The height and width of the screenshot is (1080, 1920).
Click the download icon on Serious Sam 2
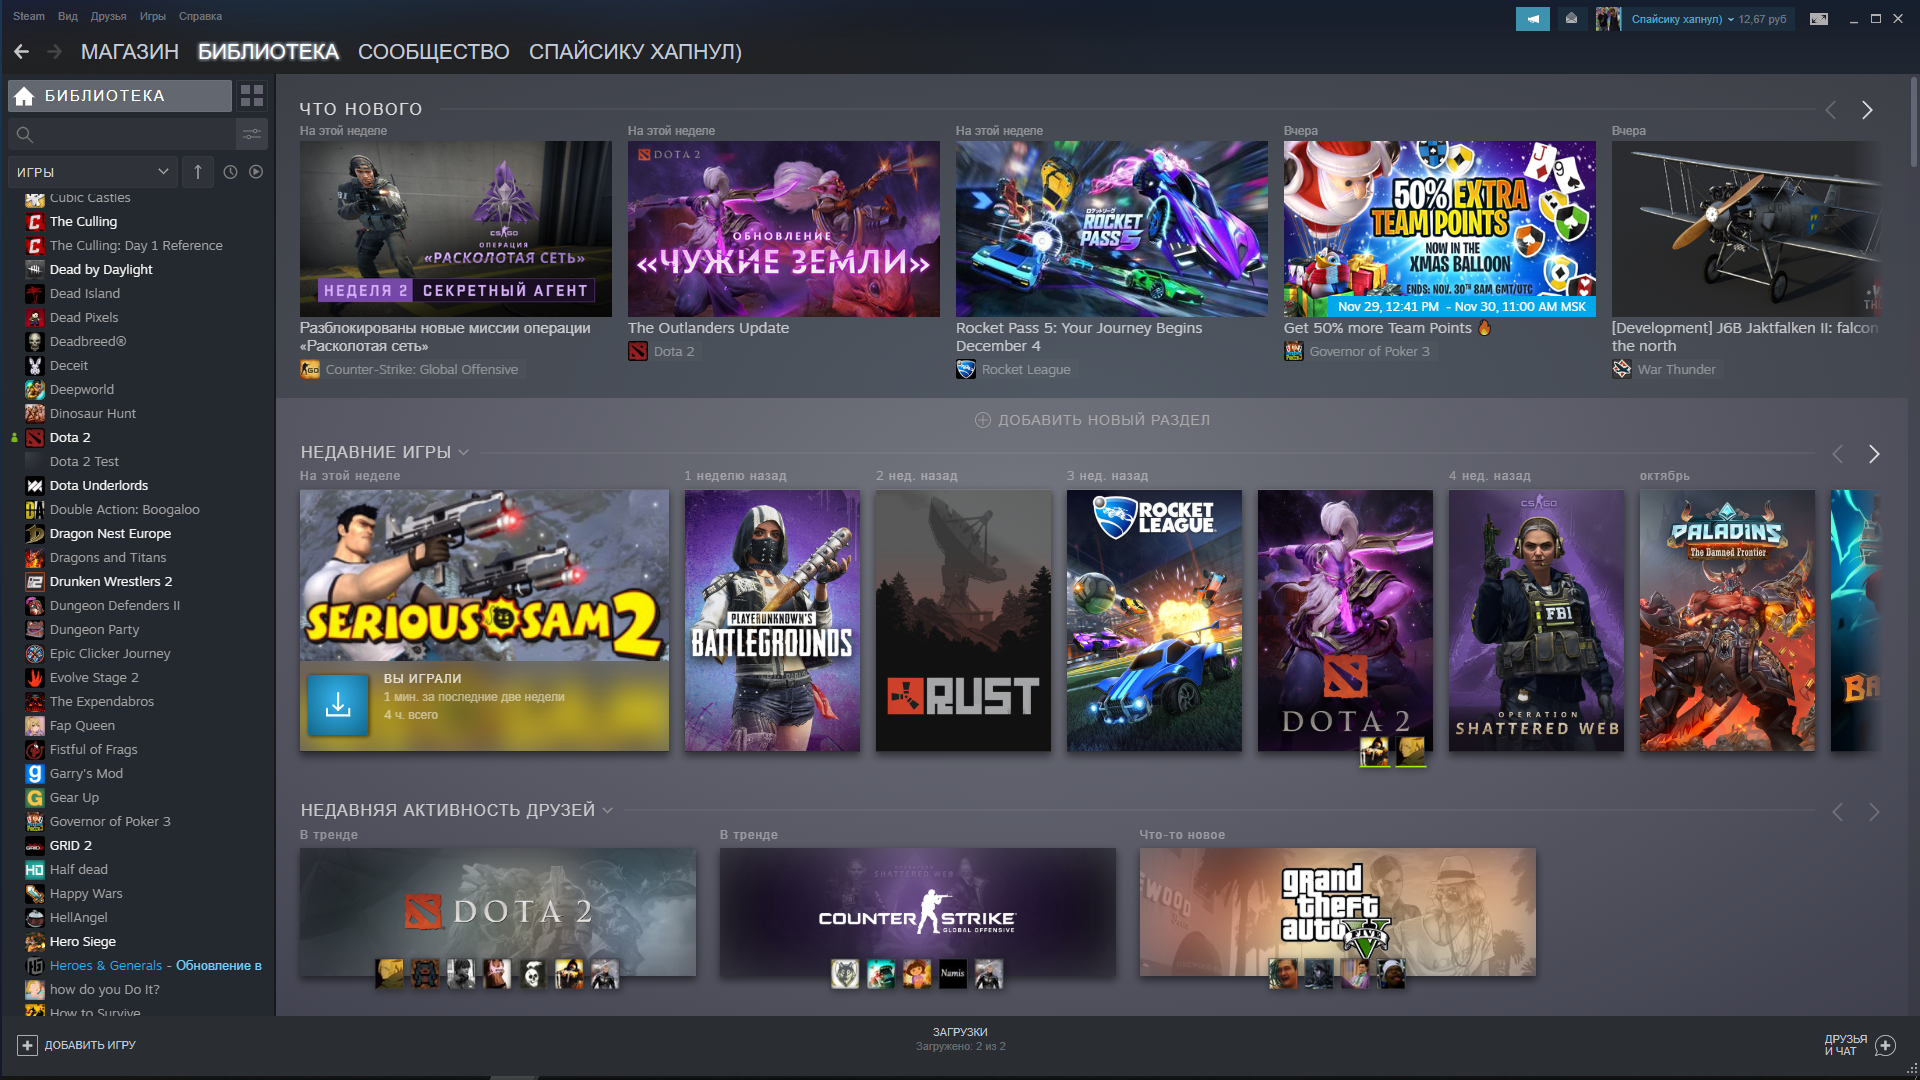point(338,706)
